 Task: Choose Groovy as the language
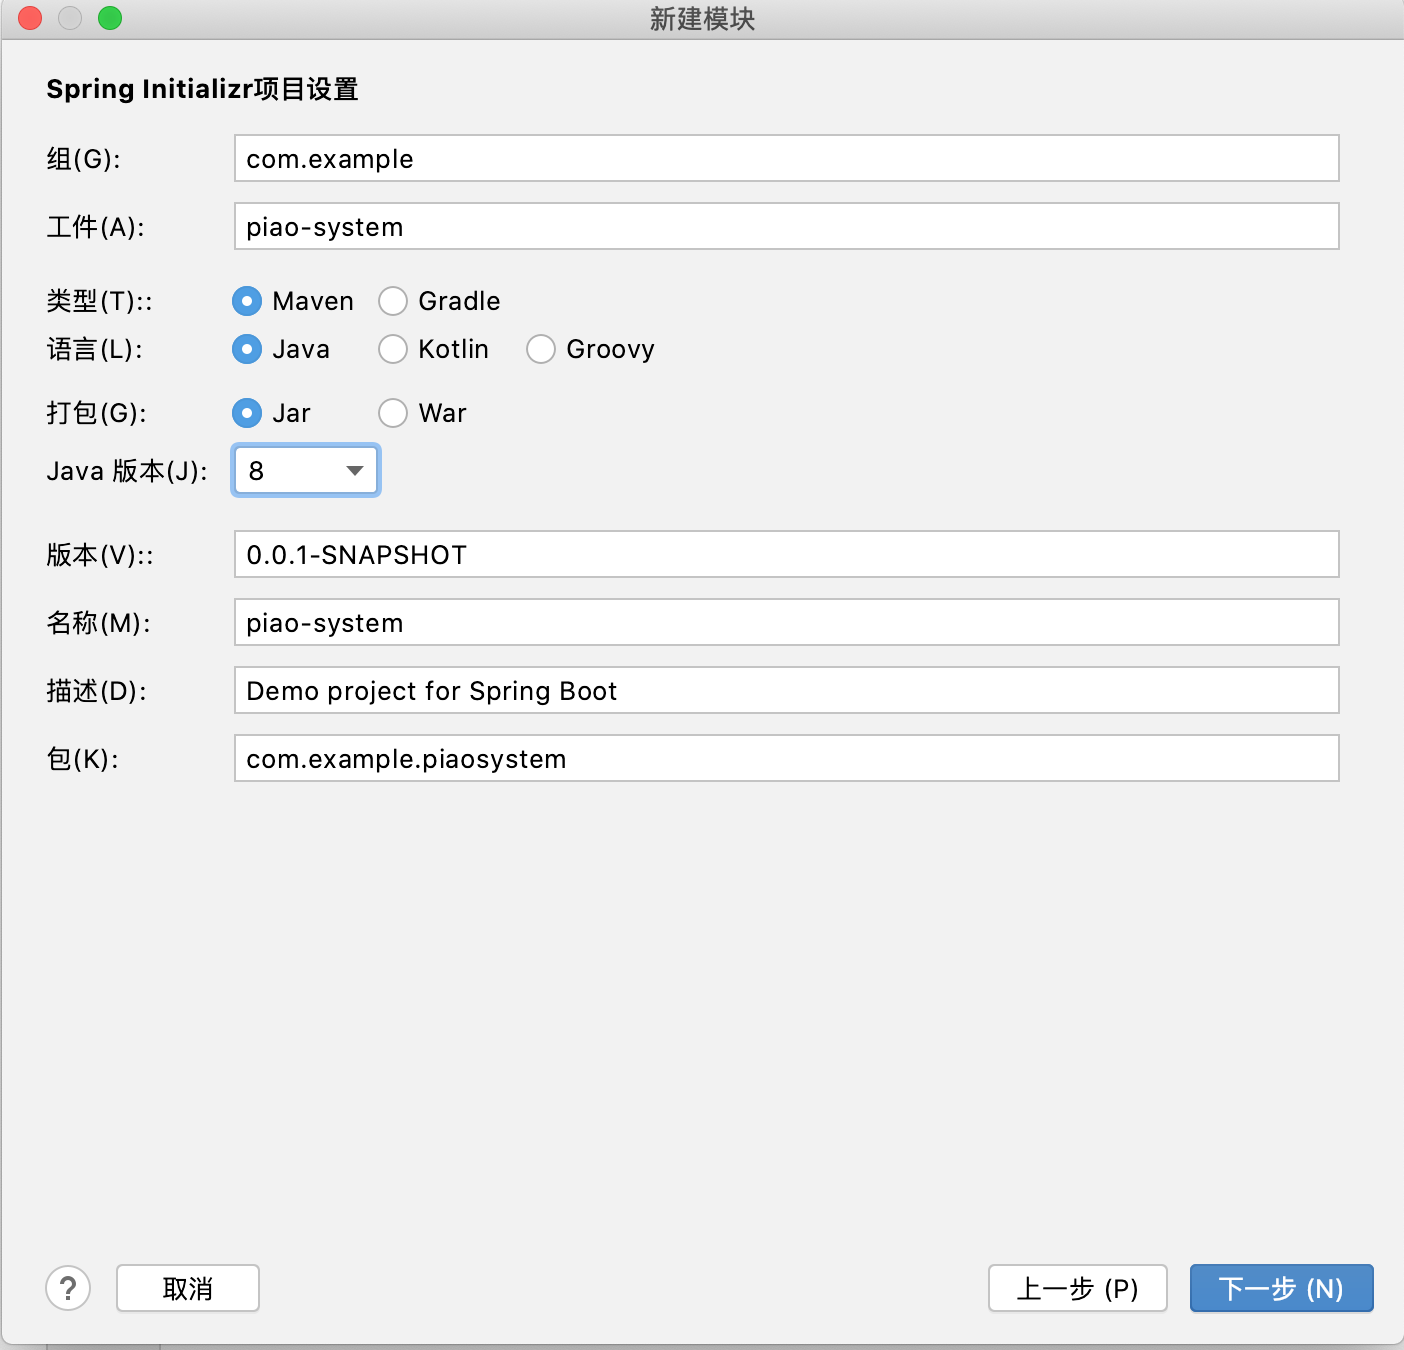(x=541, y=349)
